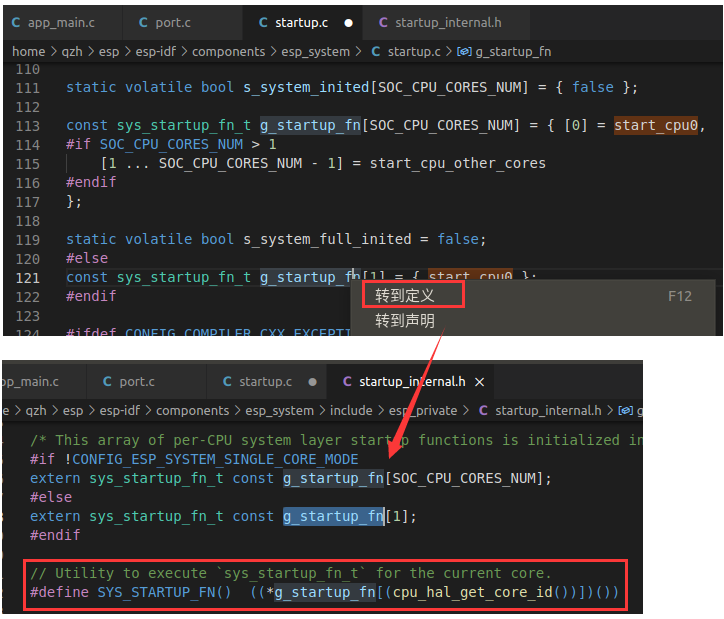Click 'esp_system' breadcrumb in upper editor

[x=315, y=52]
